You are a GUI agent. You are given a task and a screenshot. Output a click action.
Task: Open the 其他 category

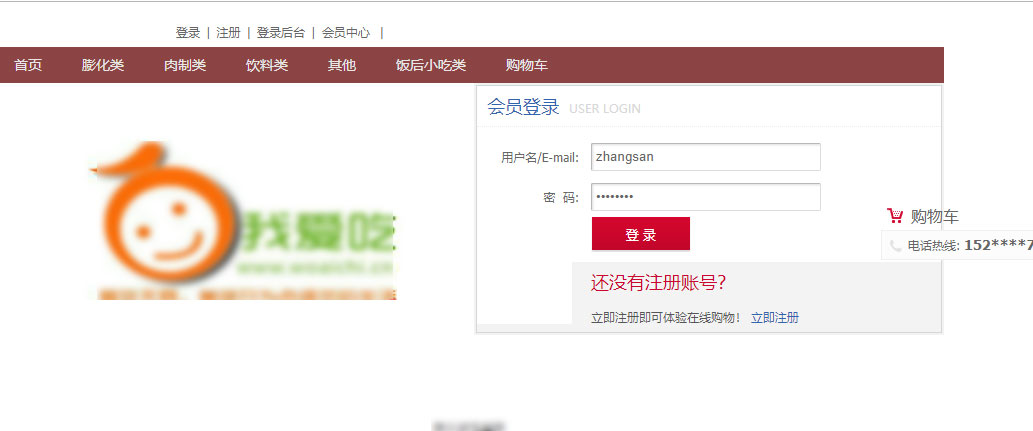click(x=342, y=65)
